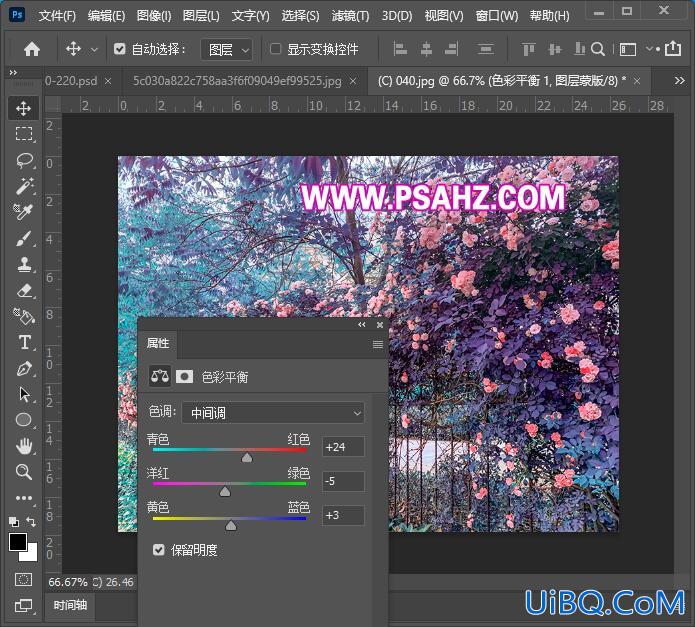The width and height of the screenshot is (695, 627).
Task: Select the Brush tool
Action: click(x=23, y=238)
